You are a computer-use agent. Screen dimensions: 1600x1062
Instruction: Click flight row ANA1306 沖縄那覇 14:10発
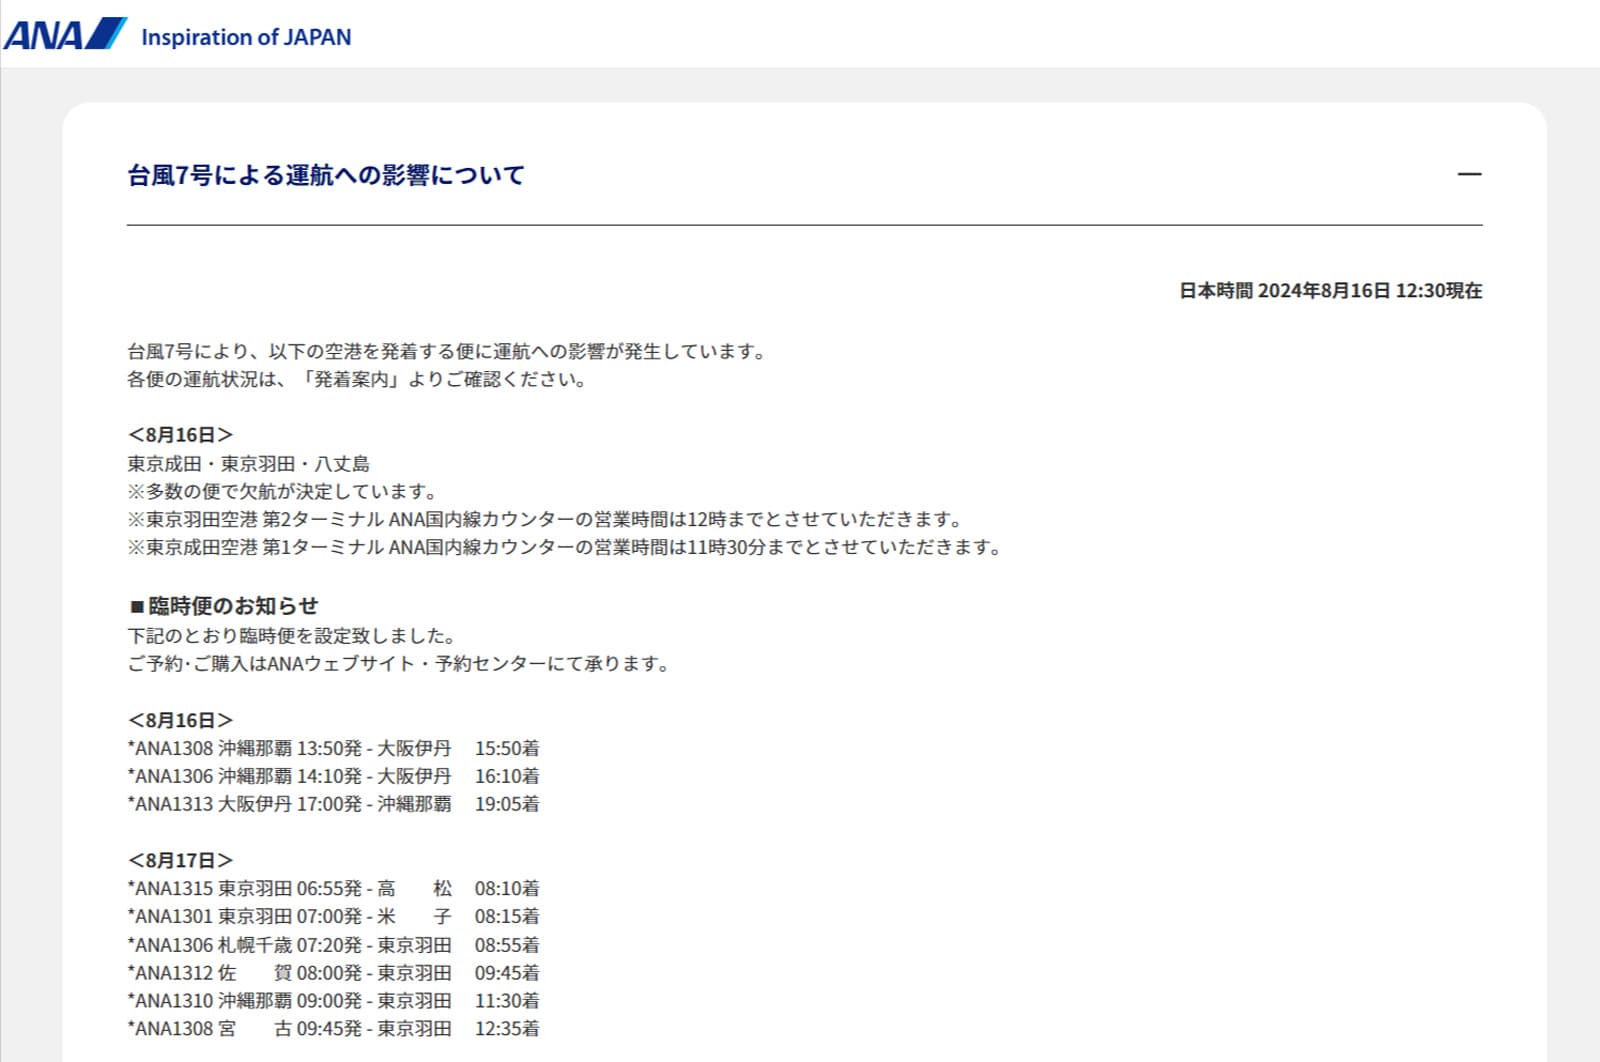click(x=333, y=776)
